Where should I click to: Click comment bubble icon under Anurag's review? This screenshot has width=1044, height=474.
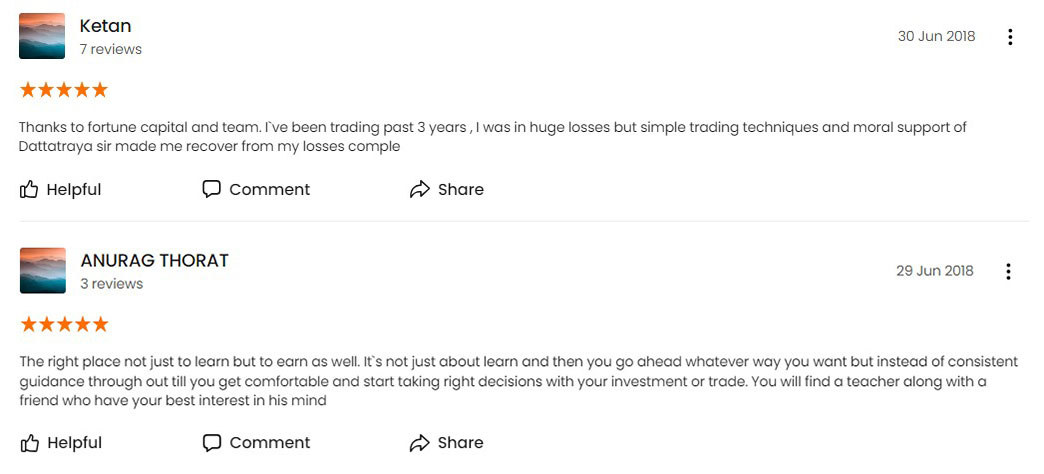pyautogui.click(x=212, y=443)
